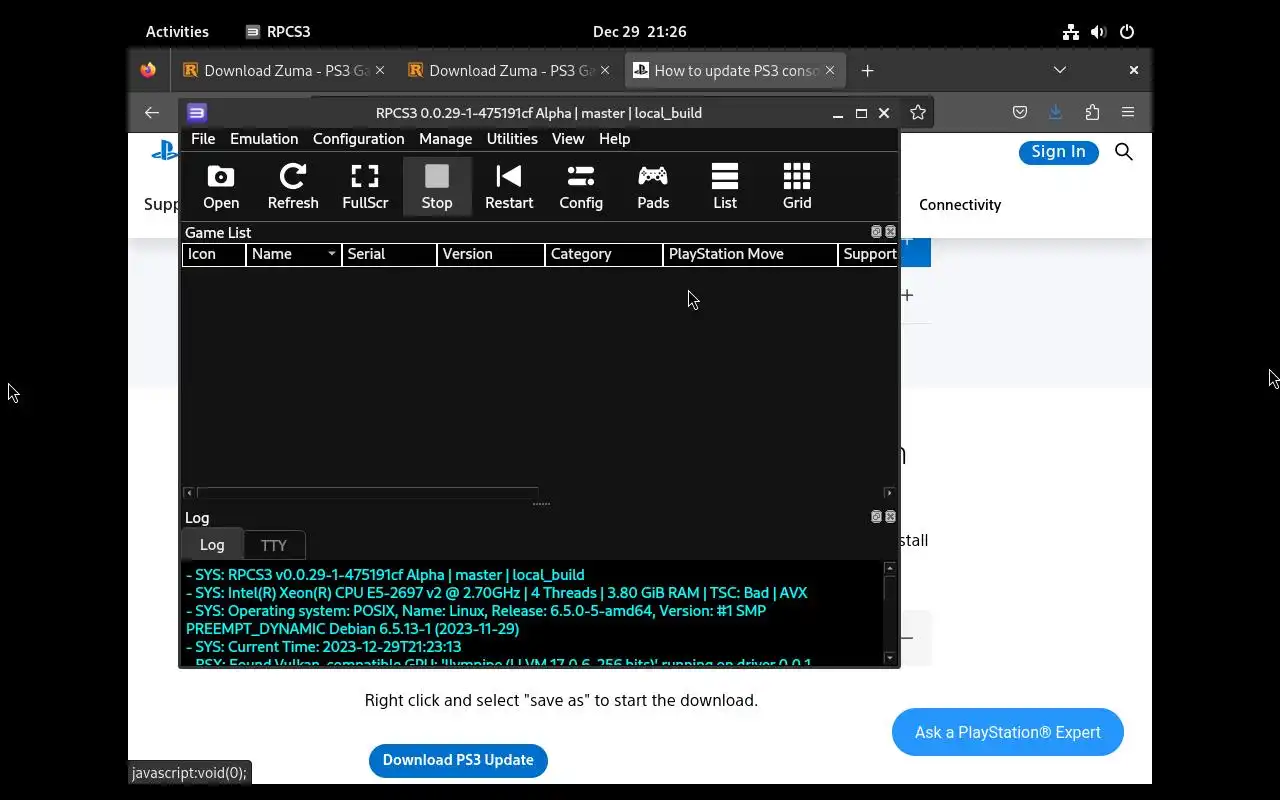This screenshot has height=800, width=1280.
Task: Click game list horizontal scrollbar right arrow
Action: (889, 493)
